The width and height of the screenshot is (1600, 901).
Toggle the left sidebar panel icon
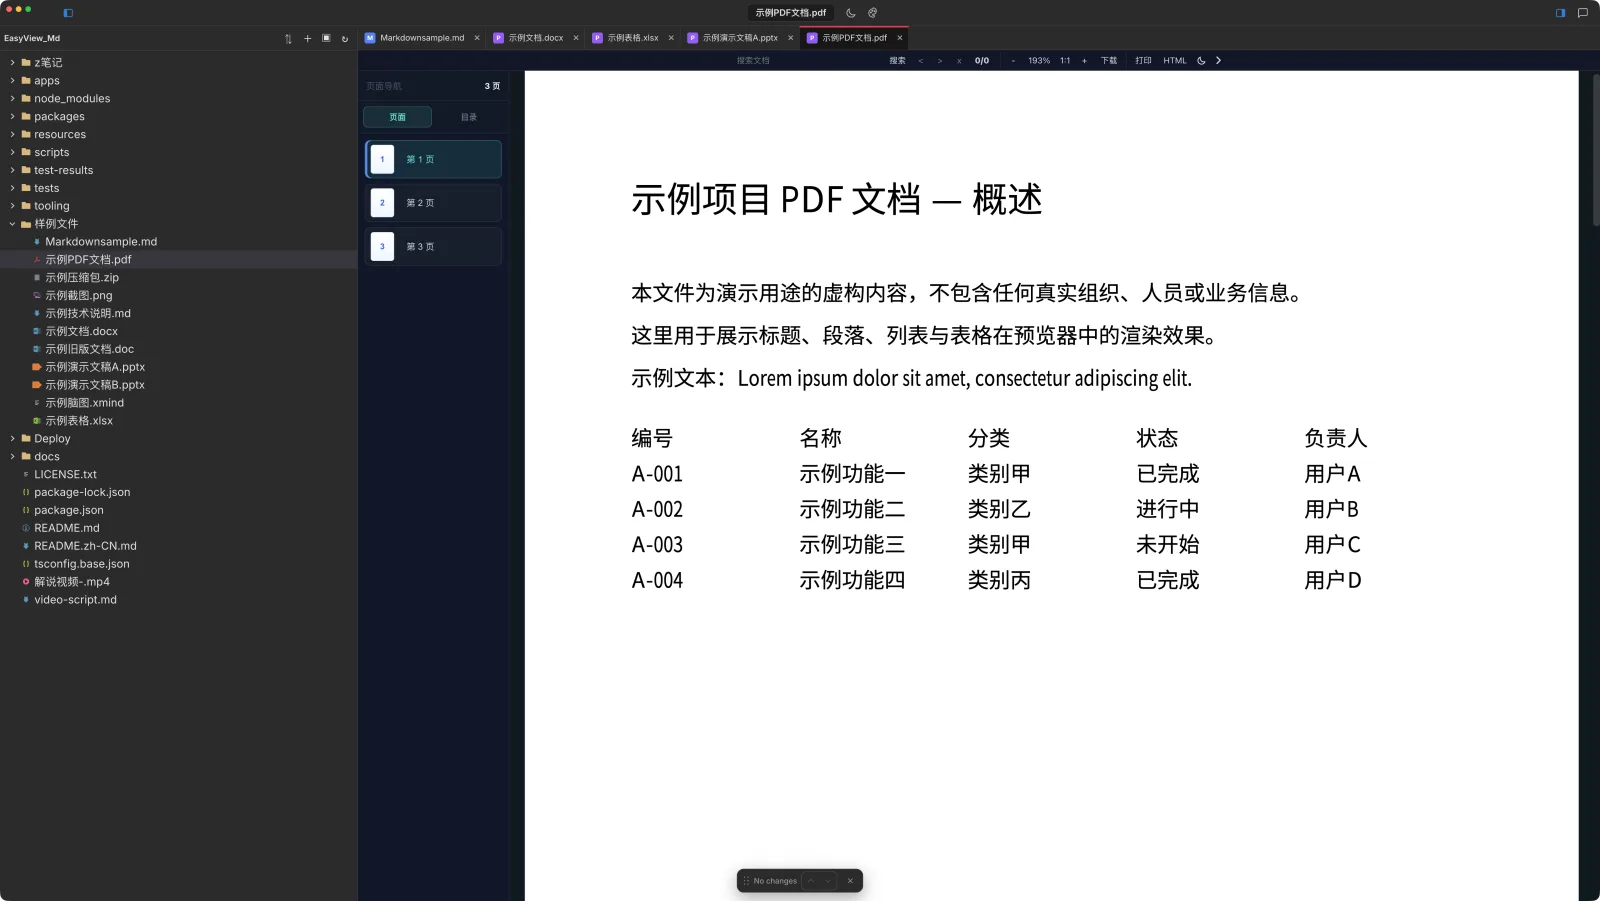68,13
